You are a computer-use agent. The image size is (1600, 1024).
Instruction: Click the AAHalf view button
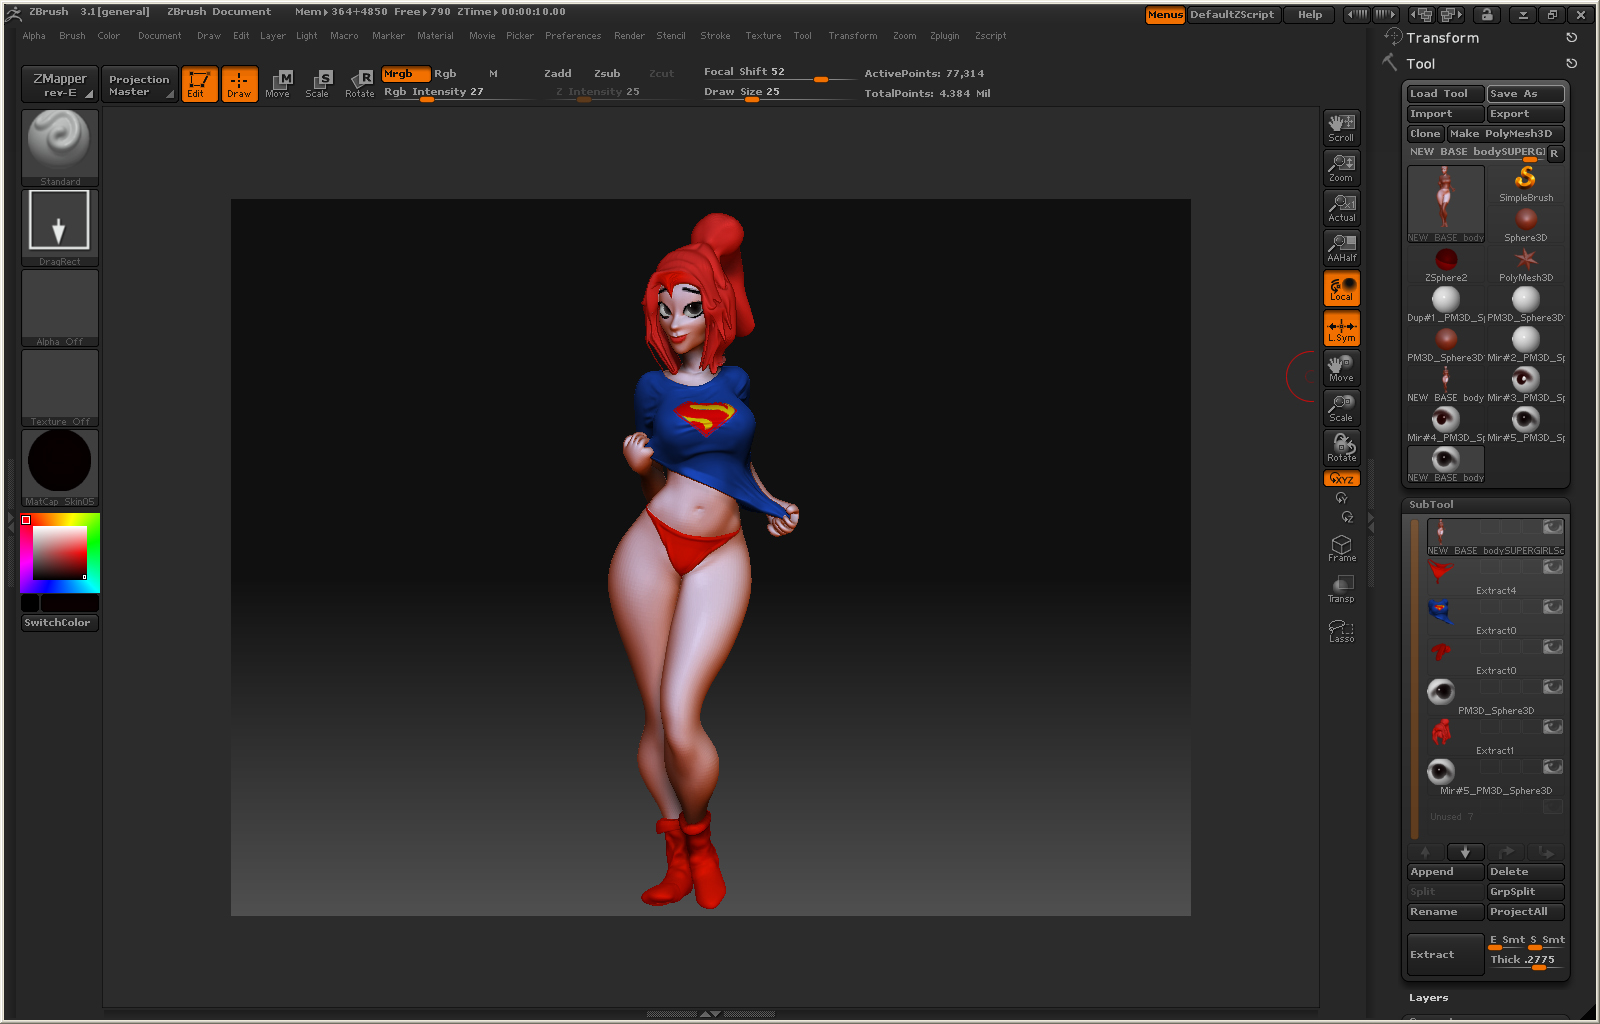[1341, 247]
